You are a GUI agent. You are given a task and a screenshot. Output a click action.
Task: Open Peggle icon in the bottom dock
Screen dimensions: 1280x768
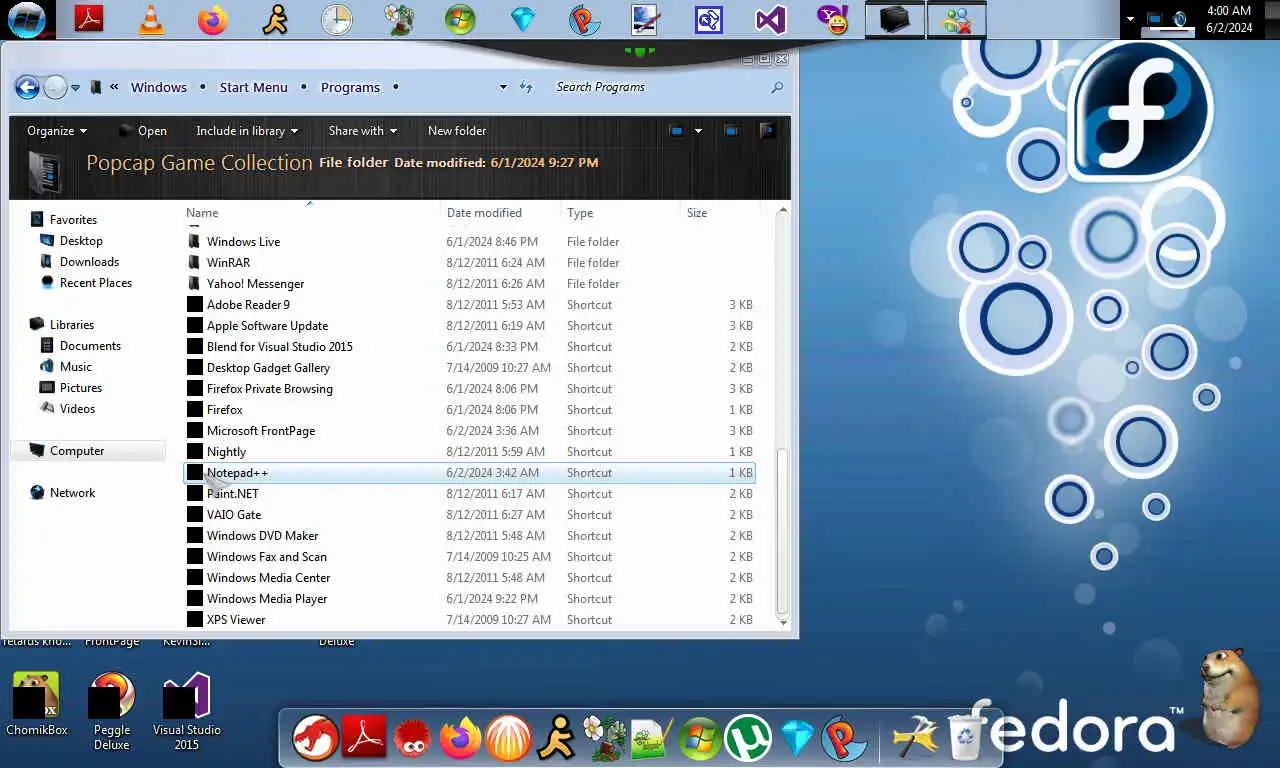[844, 739]
